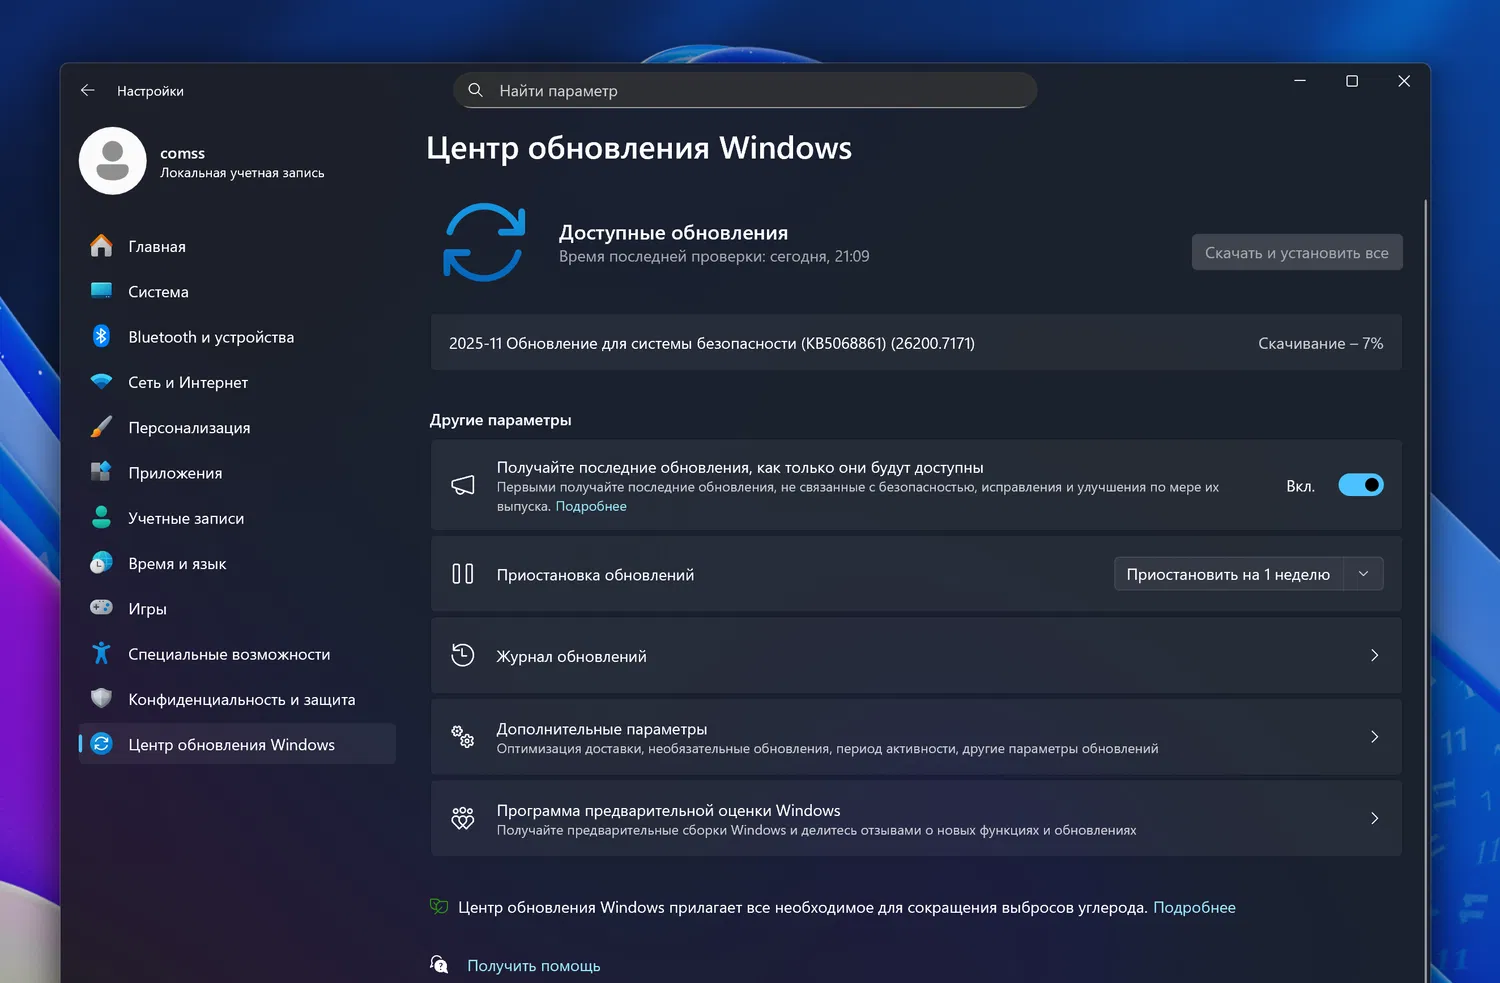Maximize the Settings window
Viewport: 1500px width, 983px height.
pyautogui.click(x=1352, y=81)
